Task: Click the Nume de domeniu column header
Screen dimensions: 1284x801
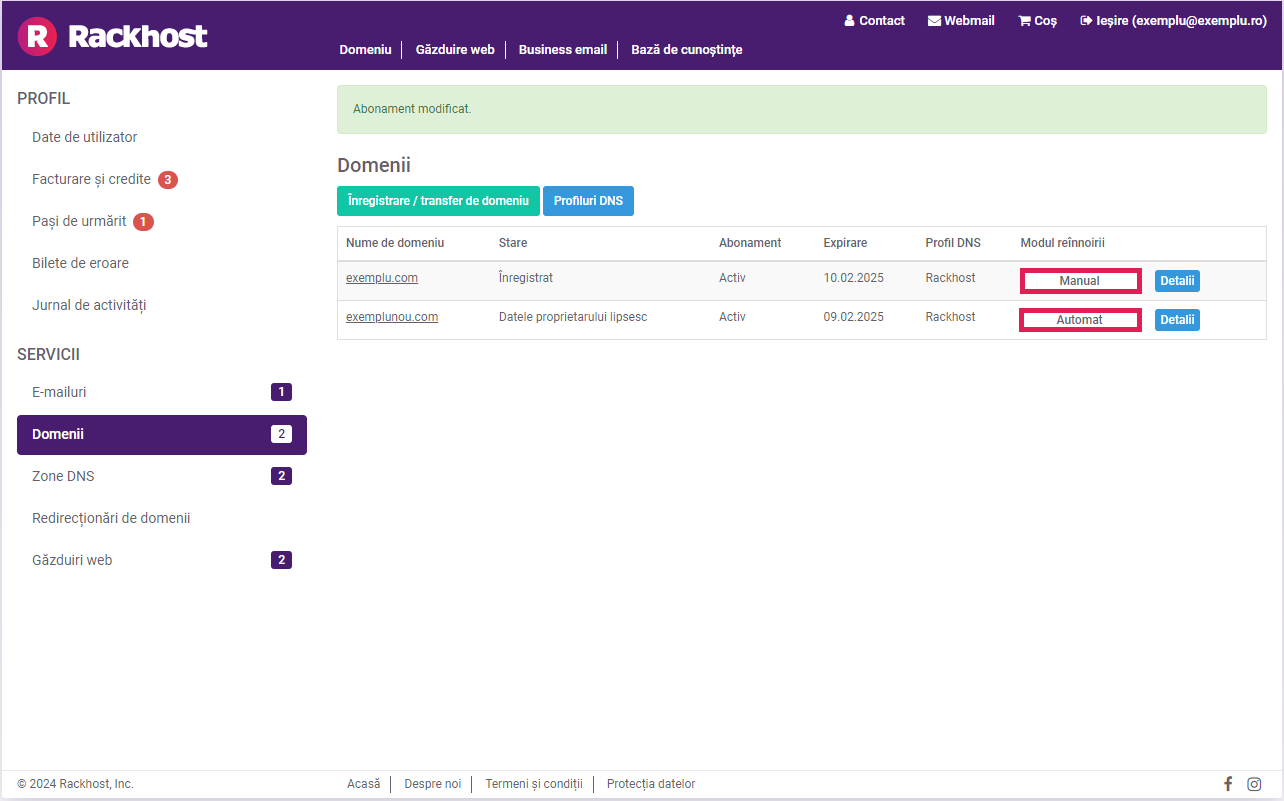Action: tap(395, 243)
